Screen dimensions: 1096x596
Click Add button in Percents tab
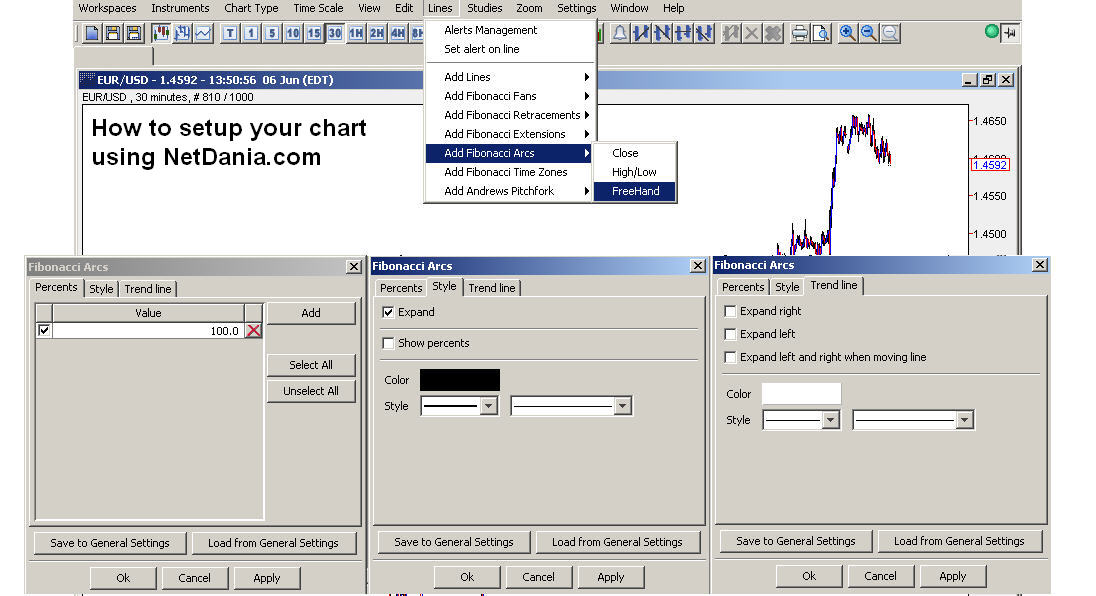(311, 313)
